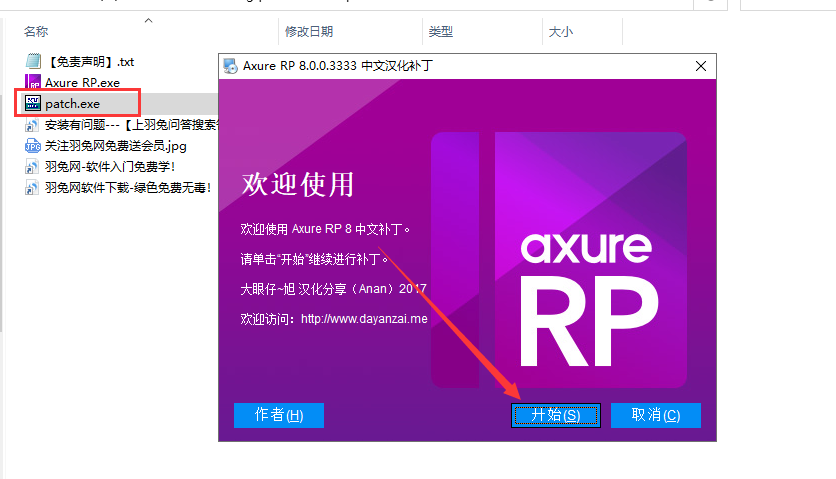
Task: Click the Axure RP 8.0.0.3333 中文汉化补丁 title text
Action: [338, 66]
